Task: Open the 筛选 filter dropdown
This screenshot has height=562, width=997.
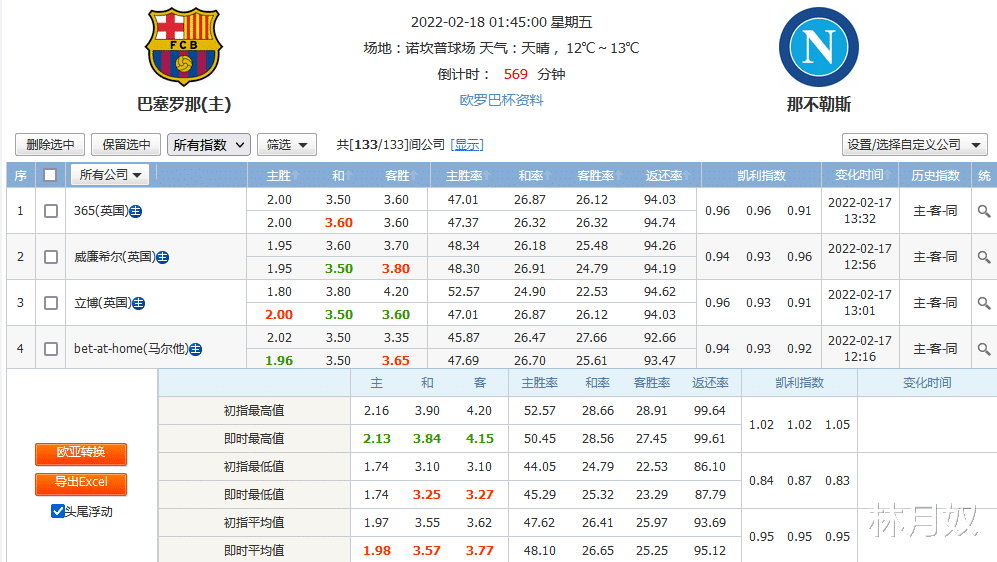Action: point(287,145)
